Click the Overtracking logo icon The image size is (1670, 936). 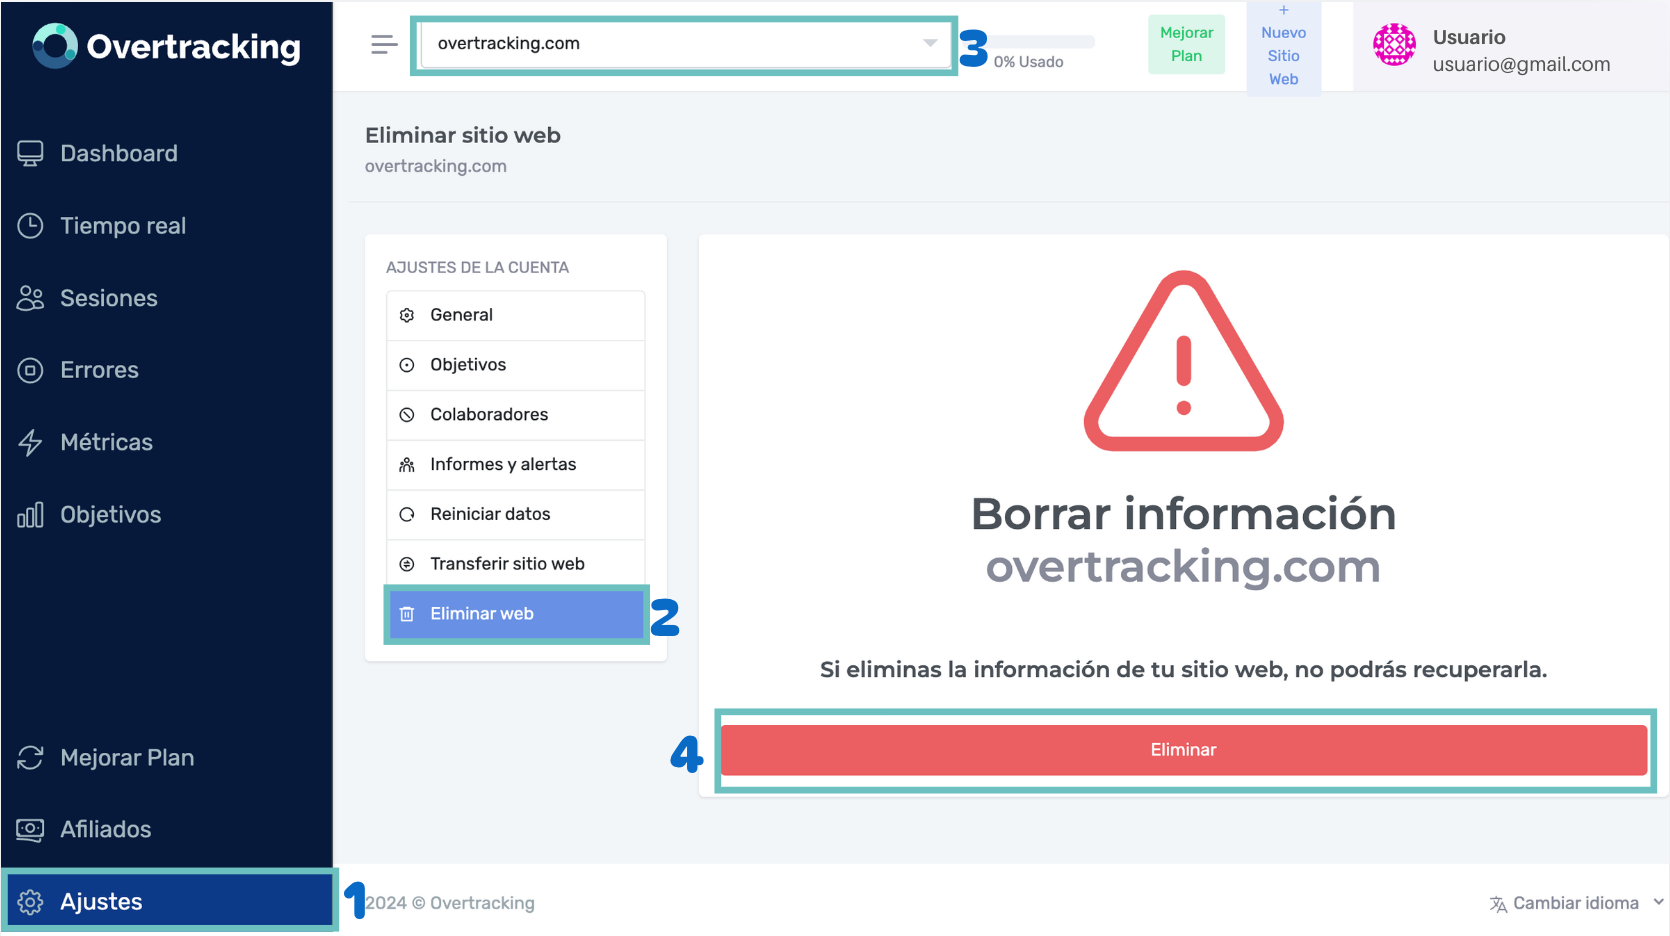point(54,46)
